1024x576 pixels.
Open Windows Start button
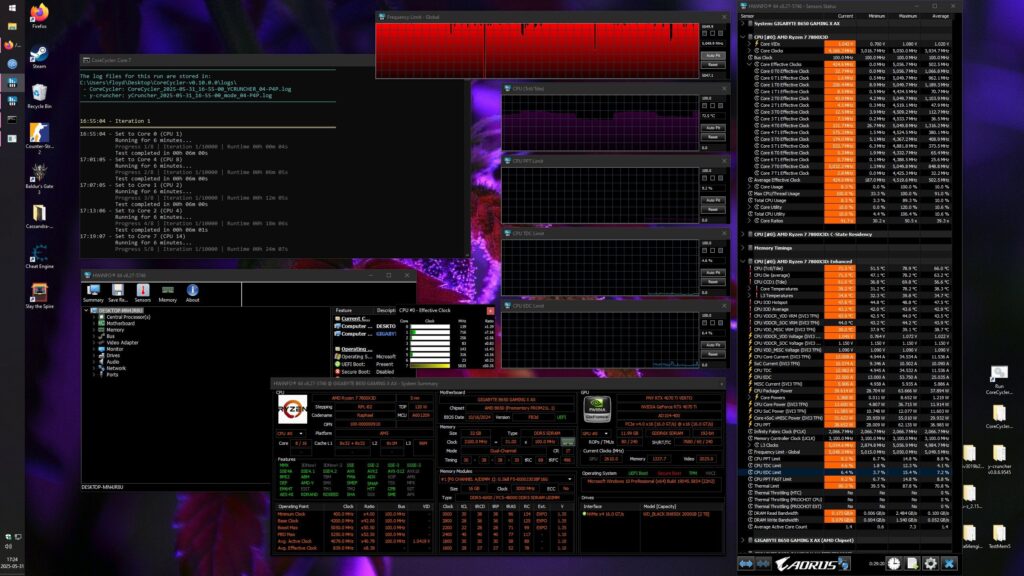[x=12, y=8]
